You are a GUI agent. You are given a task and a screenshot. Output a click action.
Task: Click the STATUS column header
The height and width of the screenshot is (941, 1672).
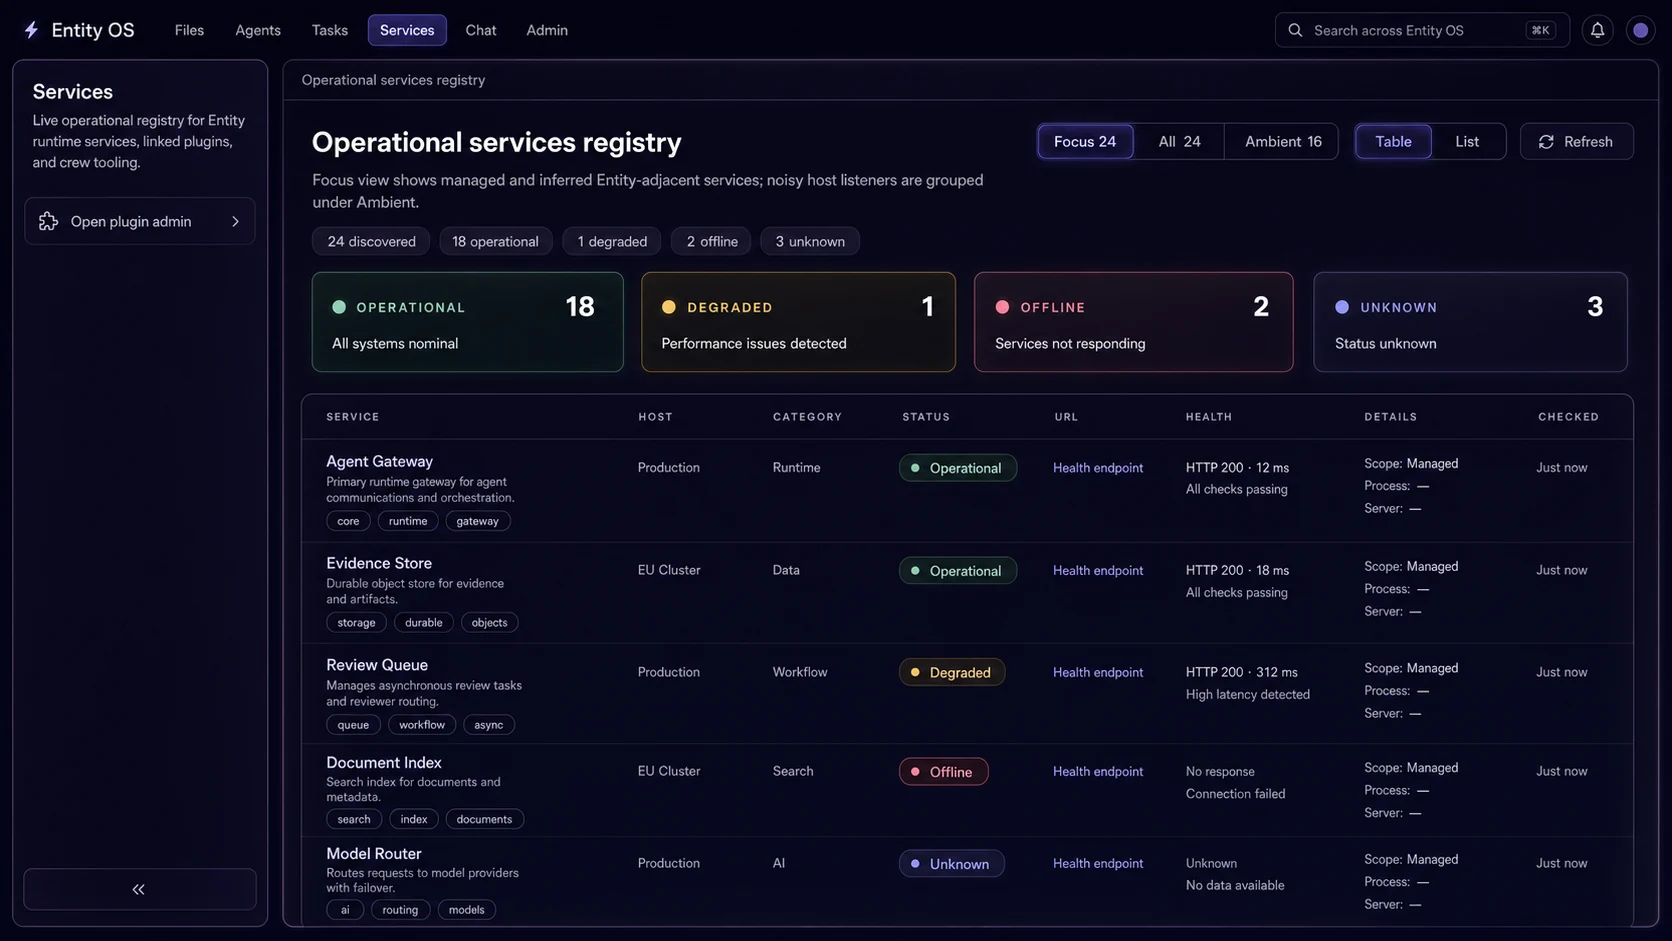coord(926,417)
